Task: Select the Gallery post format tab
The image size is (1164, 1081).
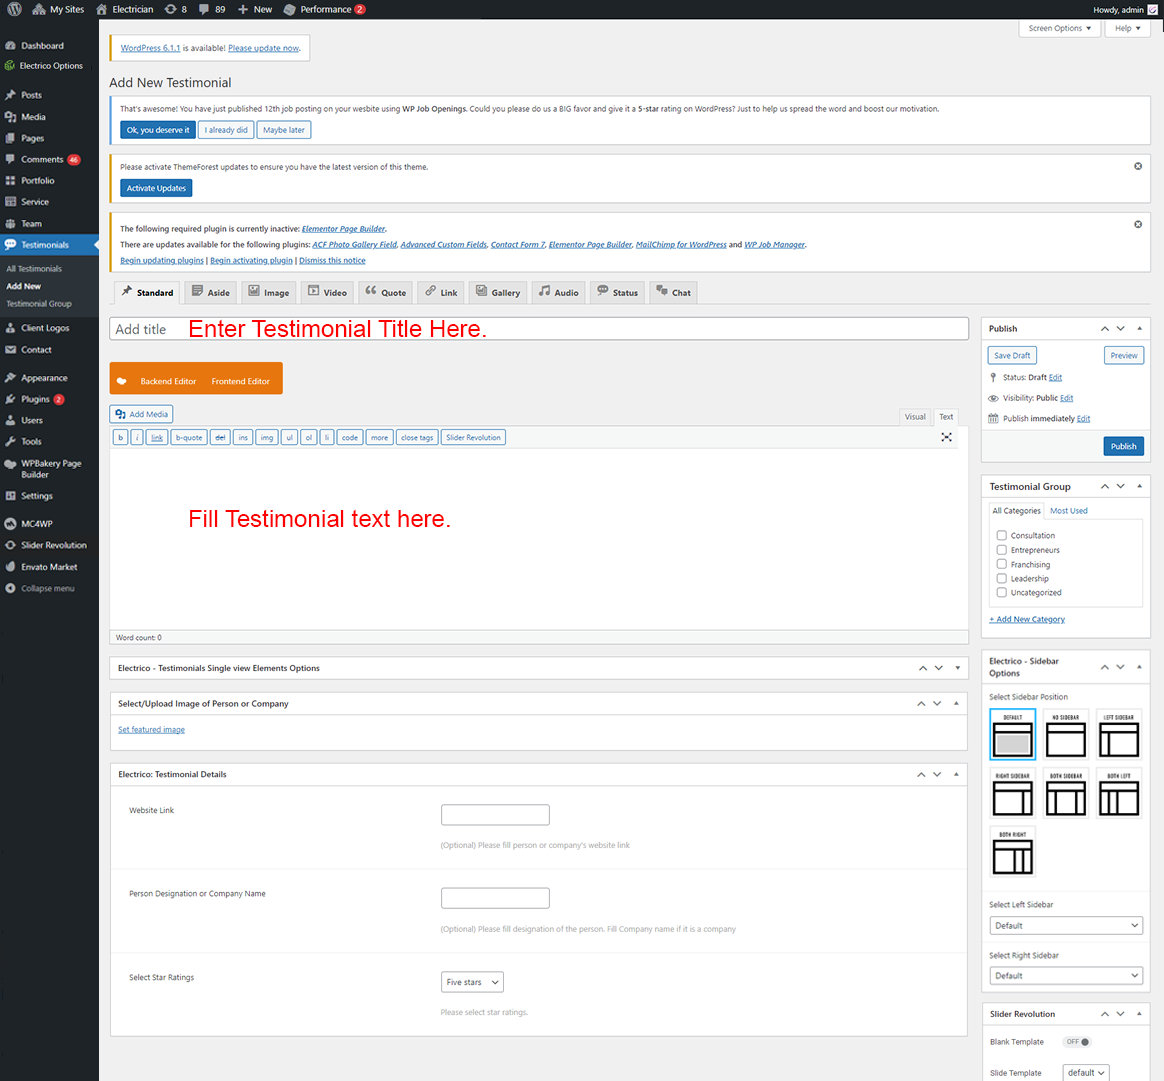Action: pos(498,292)
